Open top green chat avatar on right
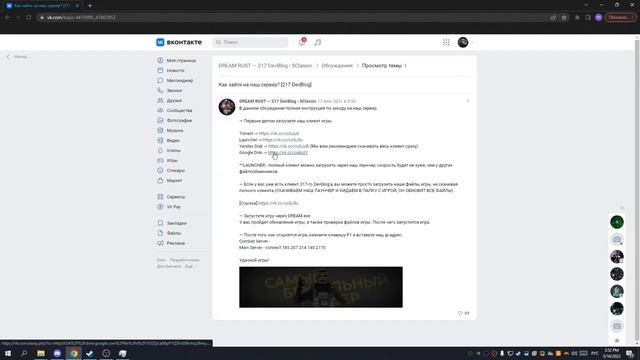The image size is (640, 360). click(x=617, y=222)
